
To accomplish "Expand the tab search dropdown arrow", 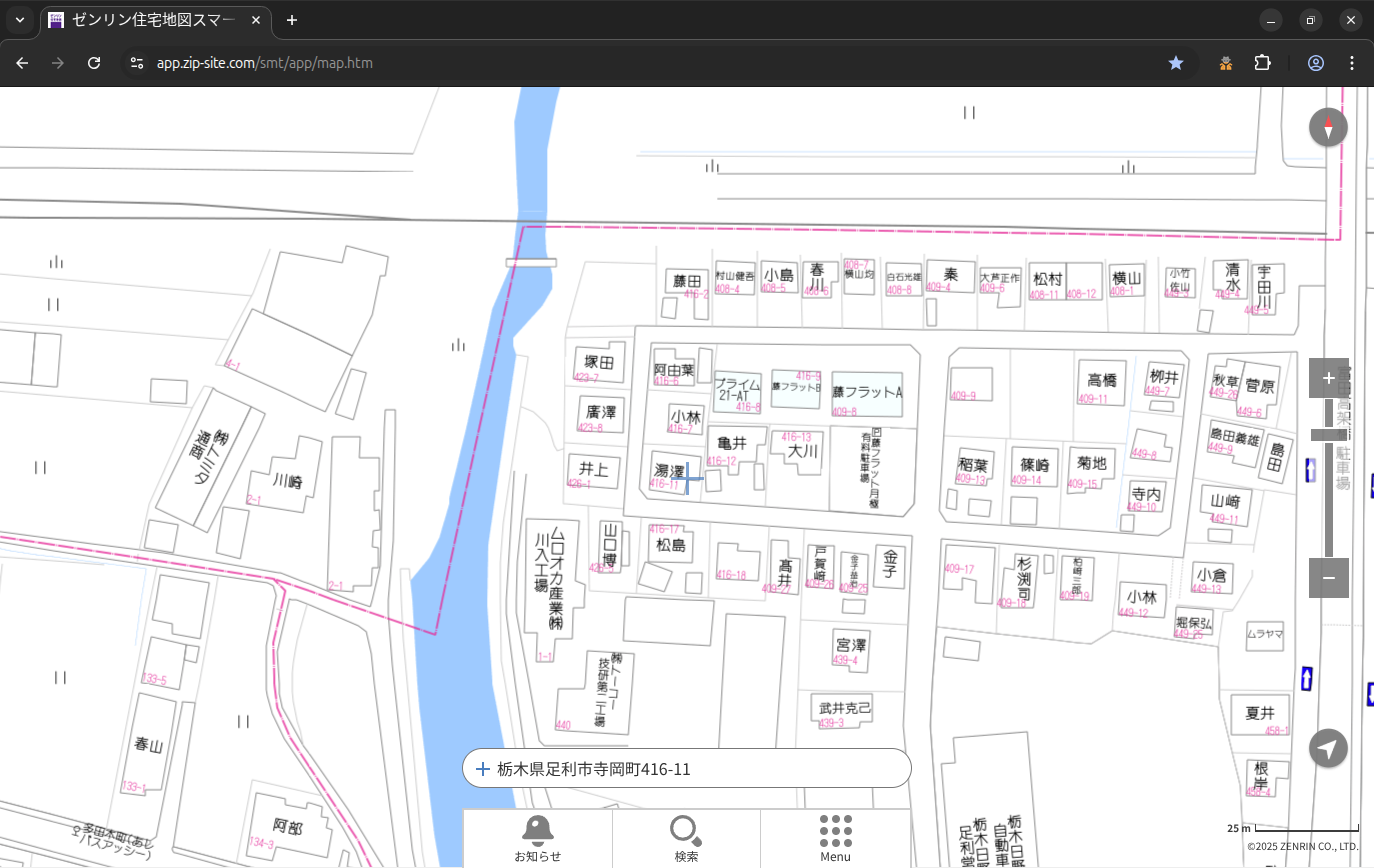I will 20,20.
